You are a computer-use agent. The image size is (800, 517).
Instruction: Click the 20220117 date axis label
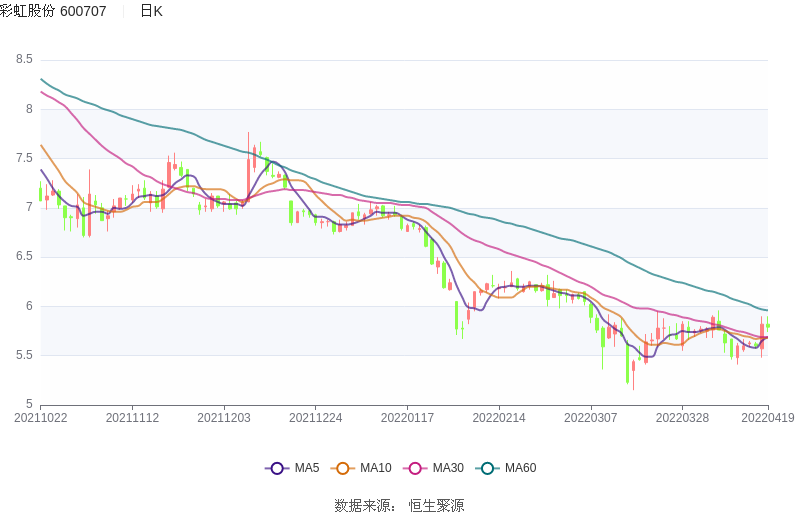pyautogui.click(x=407, y=418)
